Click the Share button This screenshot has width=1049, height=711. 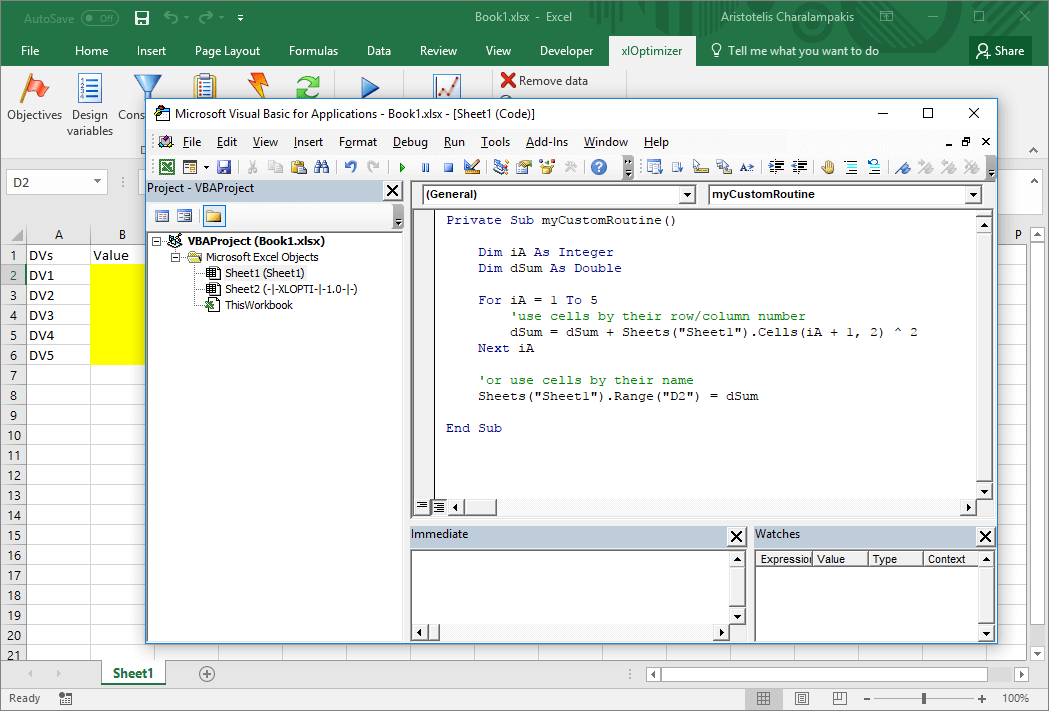(999, 51)
